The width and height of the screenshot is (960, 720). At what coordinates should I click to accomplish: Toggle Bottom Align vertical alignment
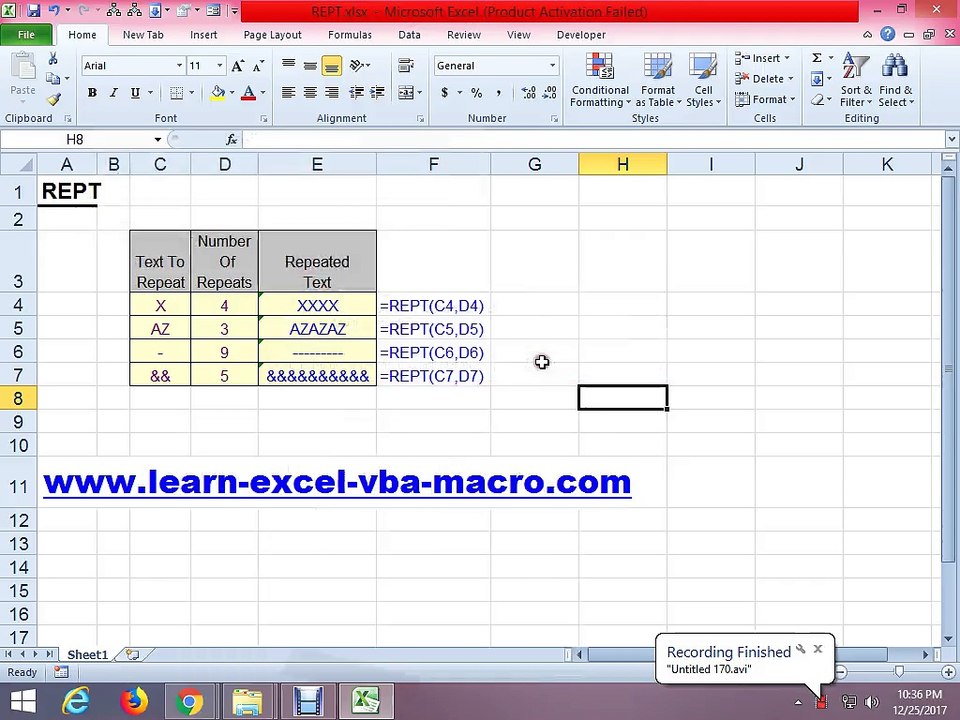pyautogui.click(x=332, y=65)
